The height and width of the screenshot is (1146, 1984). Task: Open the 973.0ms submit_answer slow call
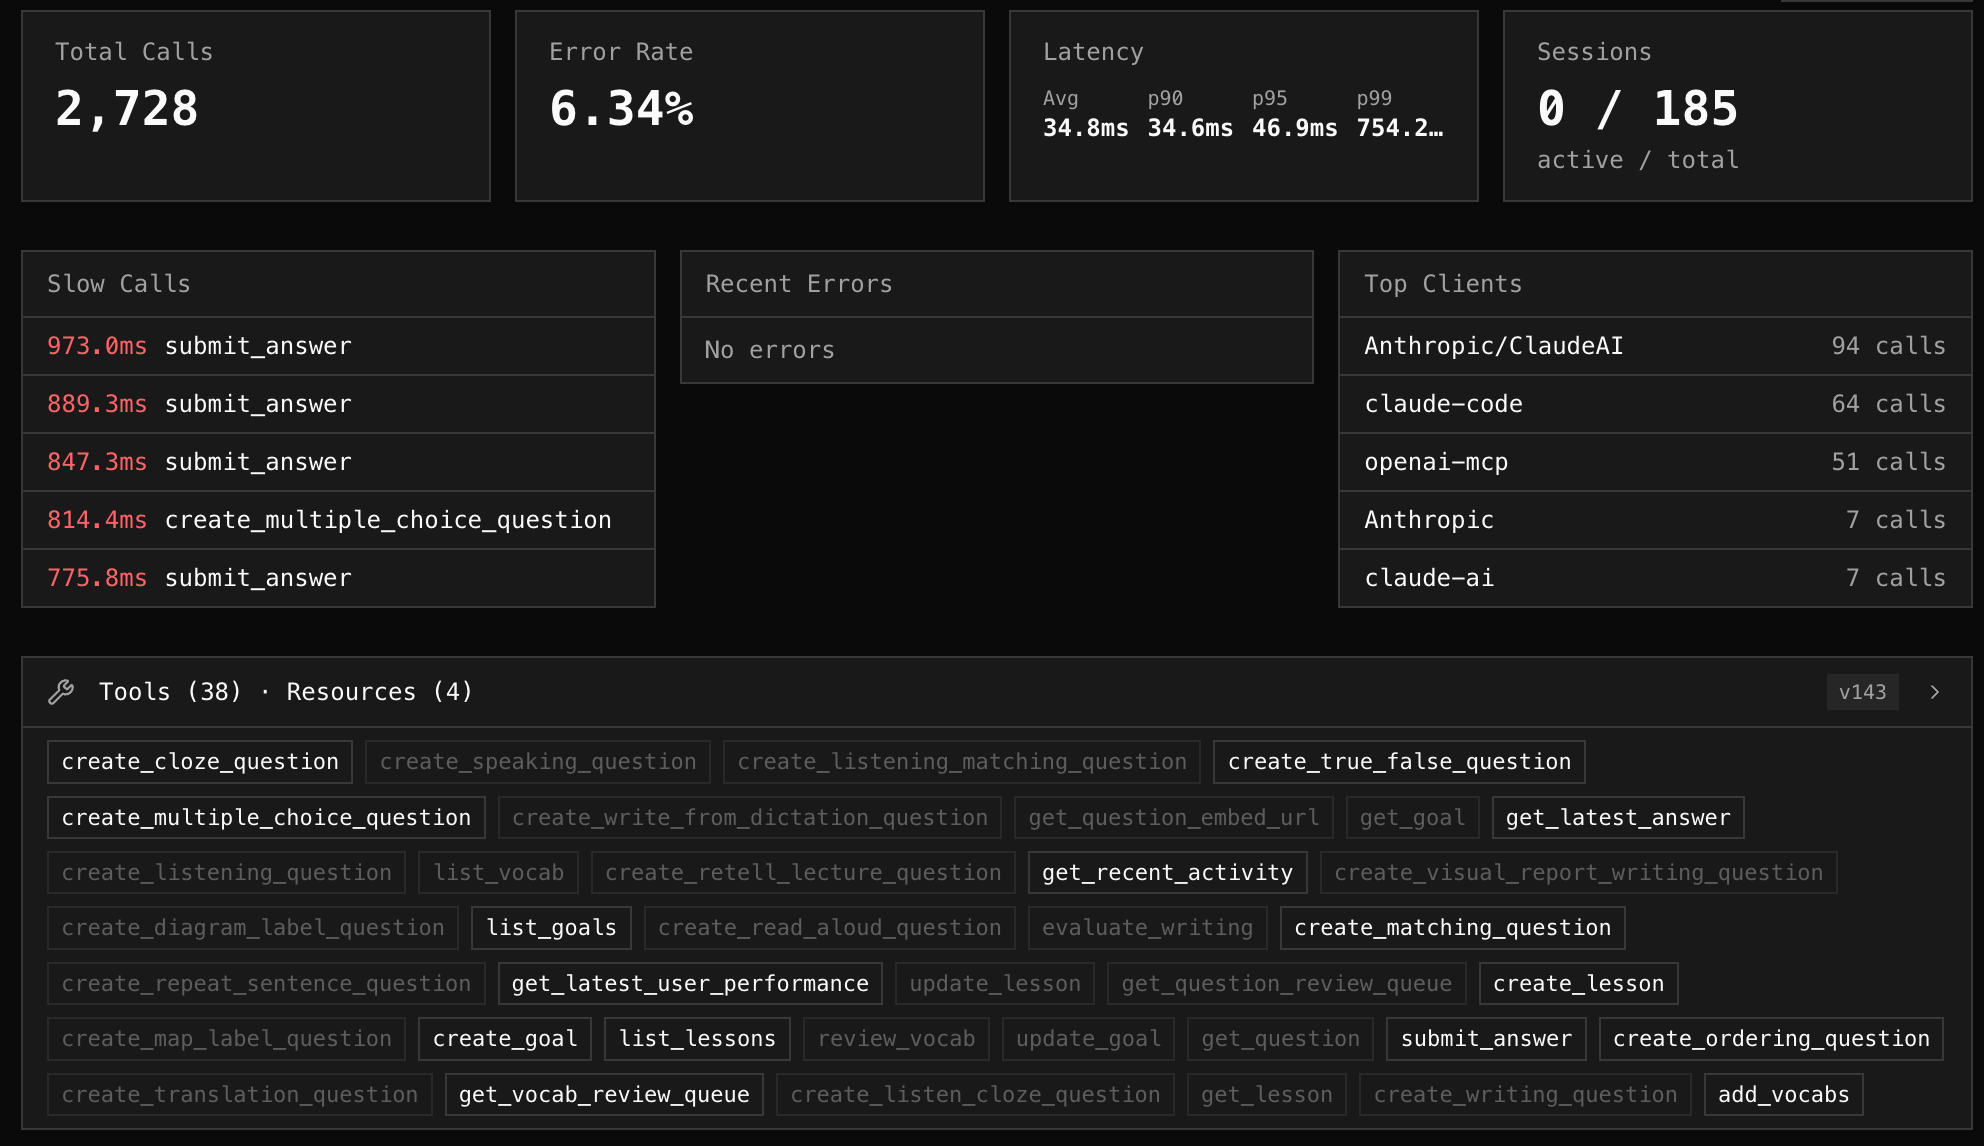338,346
